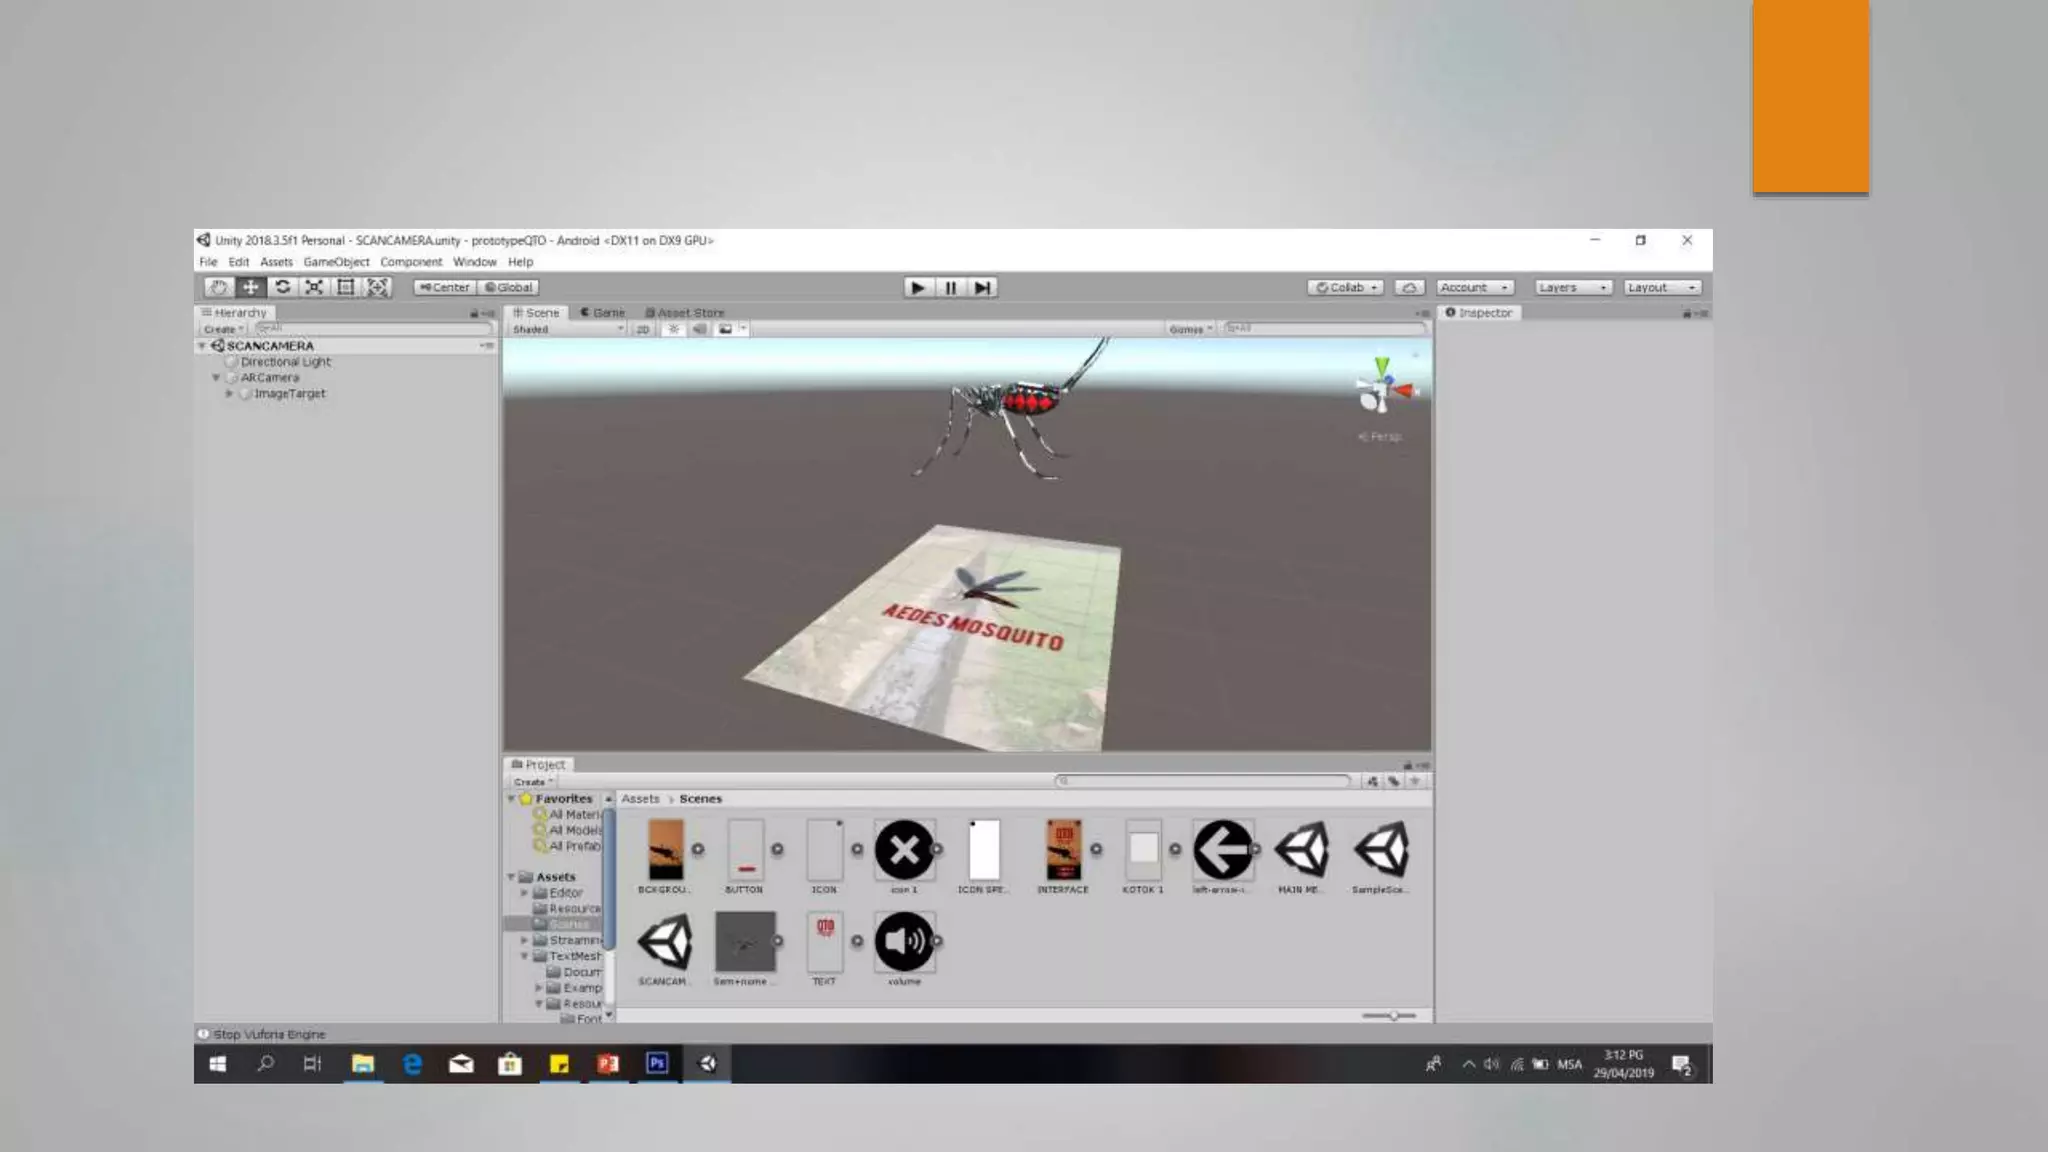This screenshot has height=1152, width=2048.
Task: Click the cloud services icon
Action: click(1409, 288)
